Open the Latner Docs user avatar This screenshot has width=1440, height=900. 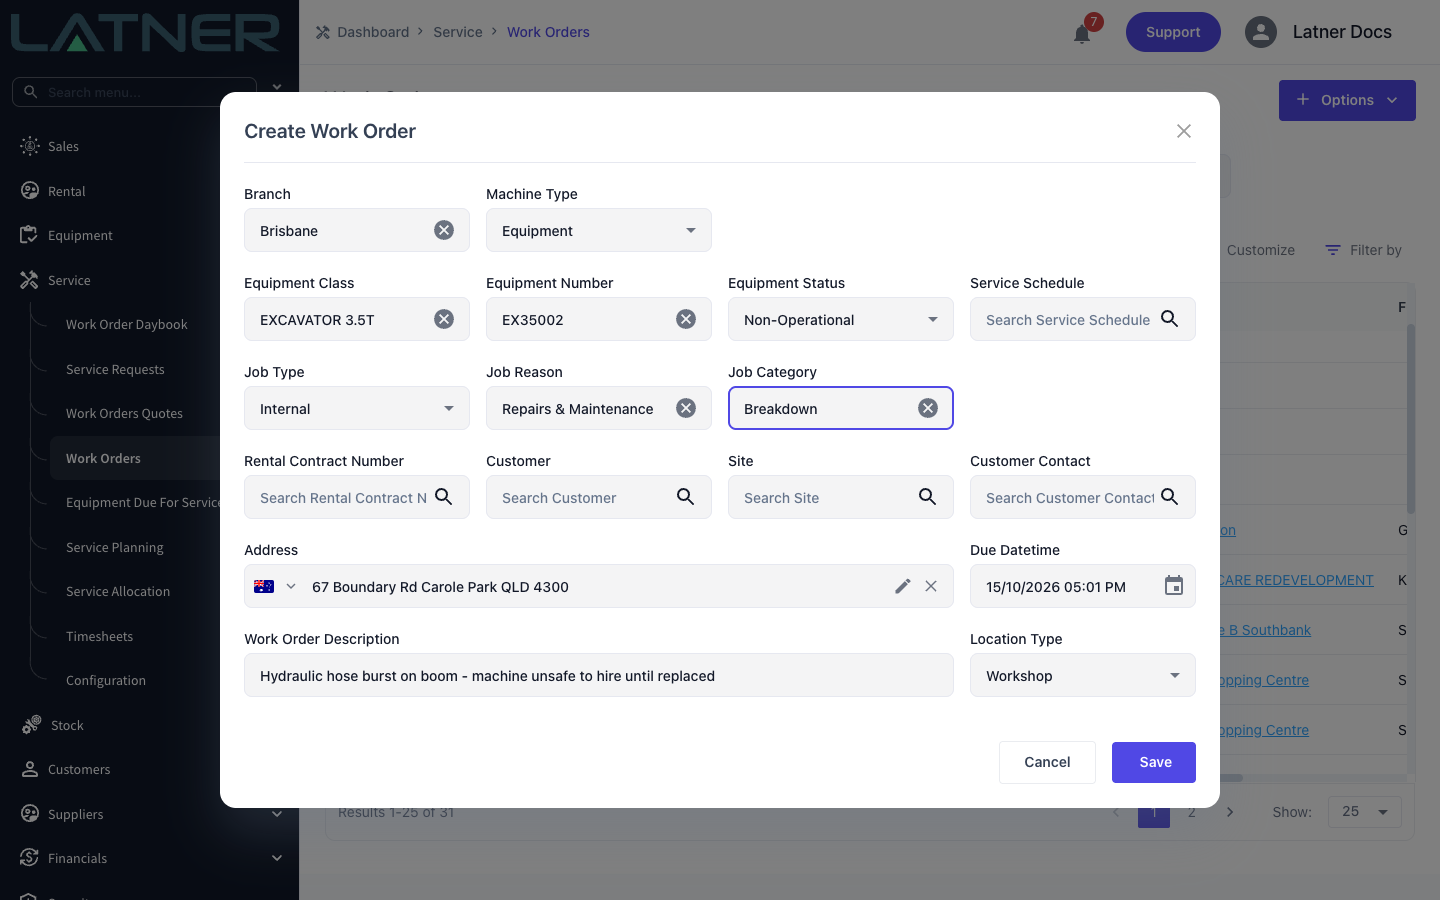click(1261, 32)
